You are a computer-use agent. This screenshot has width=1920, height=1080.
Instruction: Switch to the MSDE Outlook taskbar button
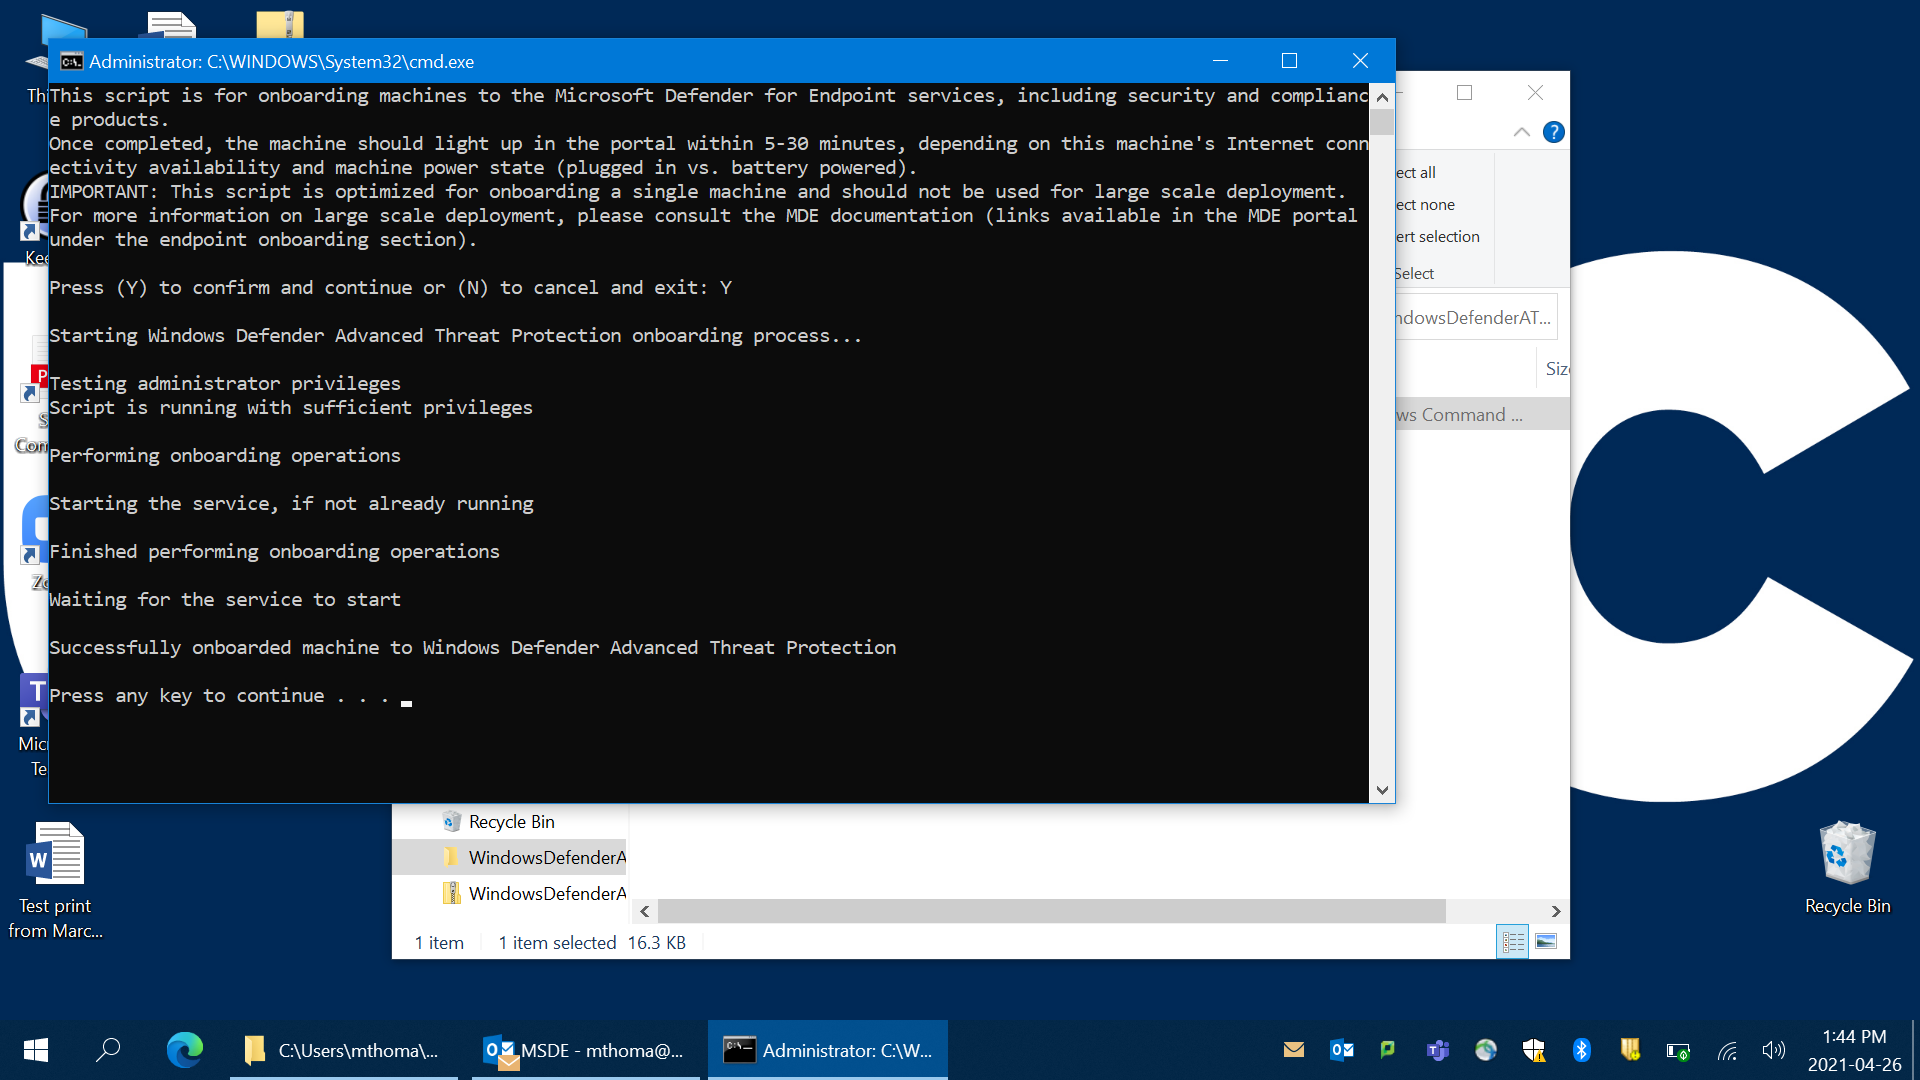pyautogui.click(x=586, y=1050)
